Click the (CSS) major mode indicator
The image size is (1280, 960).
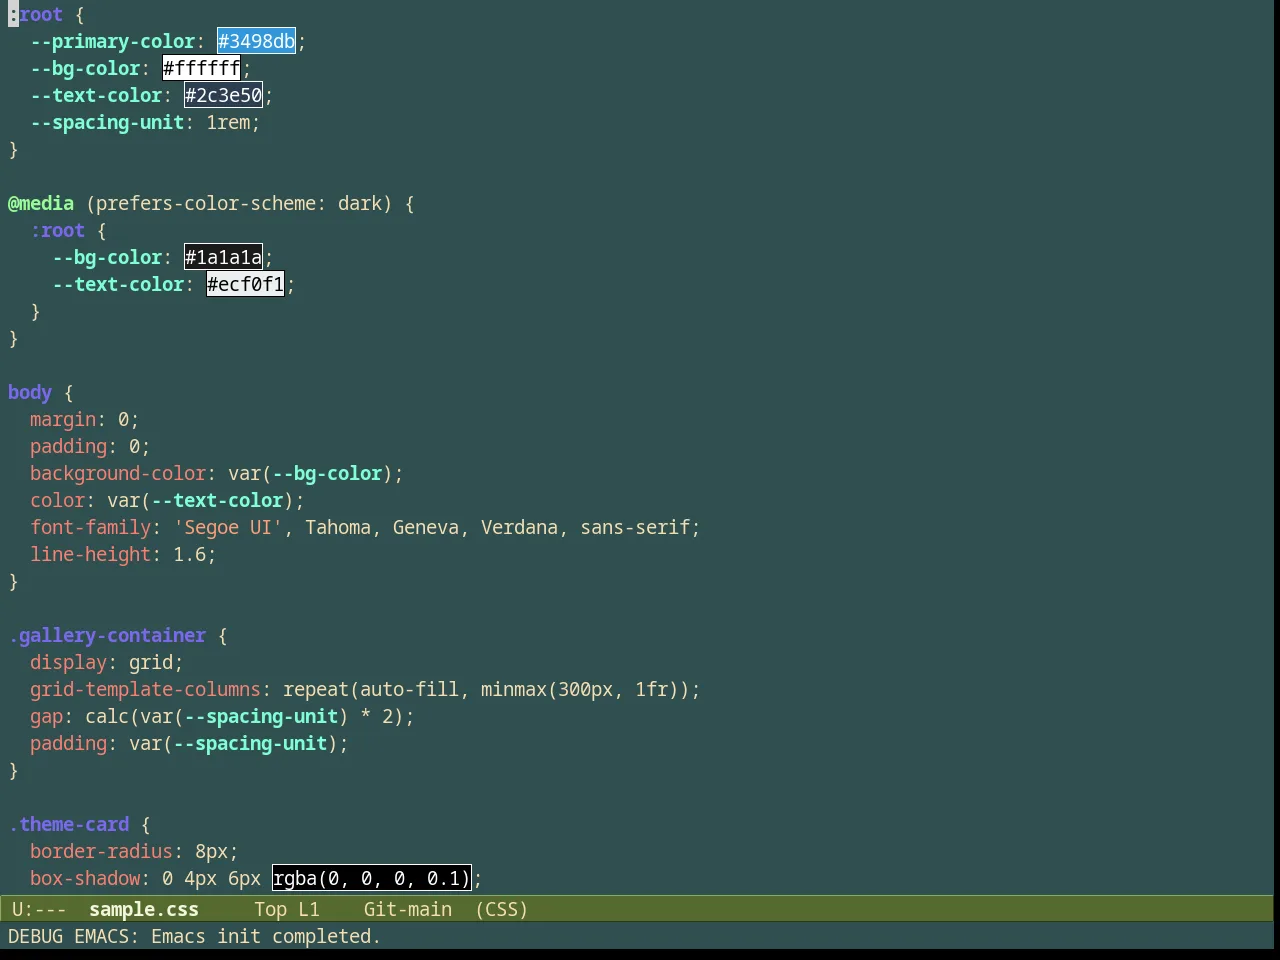[x=502, y=909]
